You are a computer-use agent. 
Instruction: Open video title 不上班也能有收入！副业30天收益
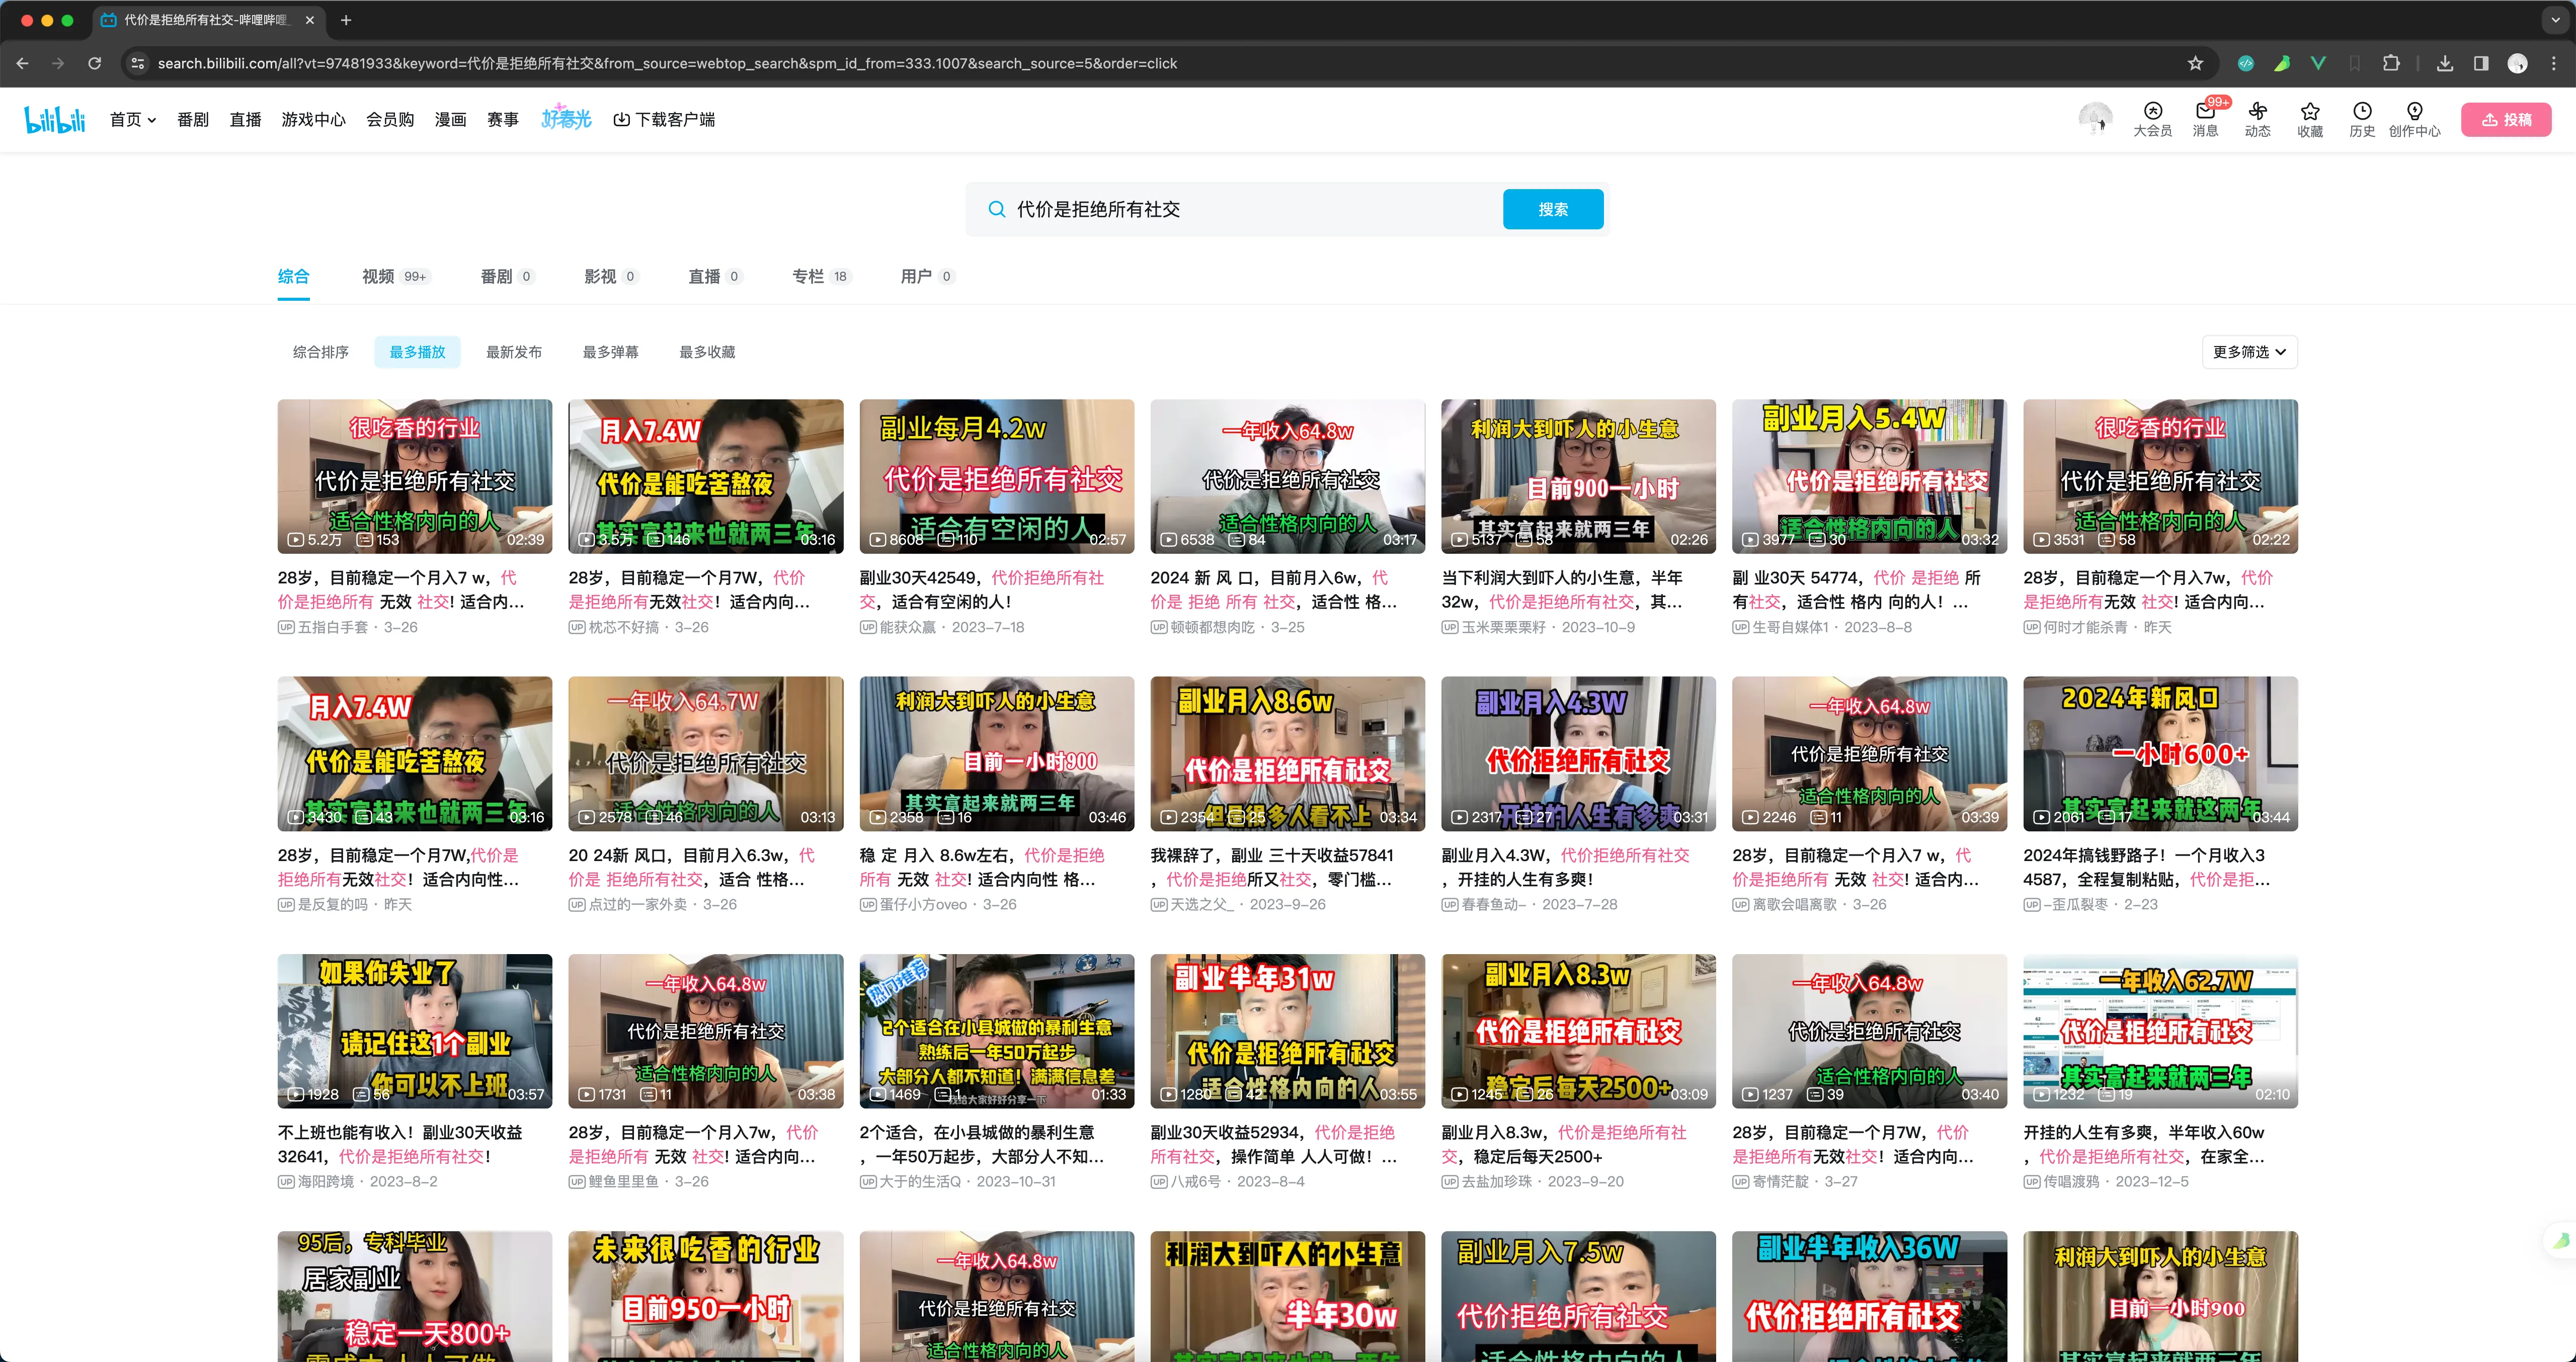[400, 1144]
